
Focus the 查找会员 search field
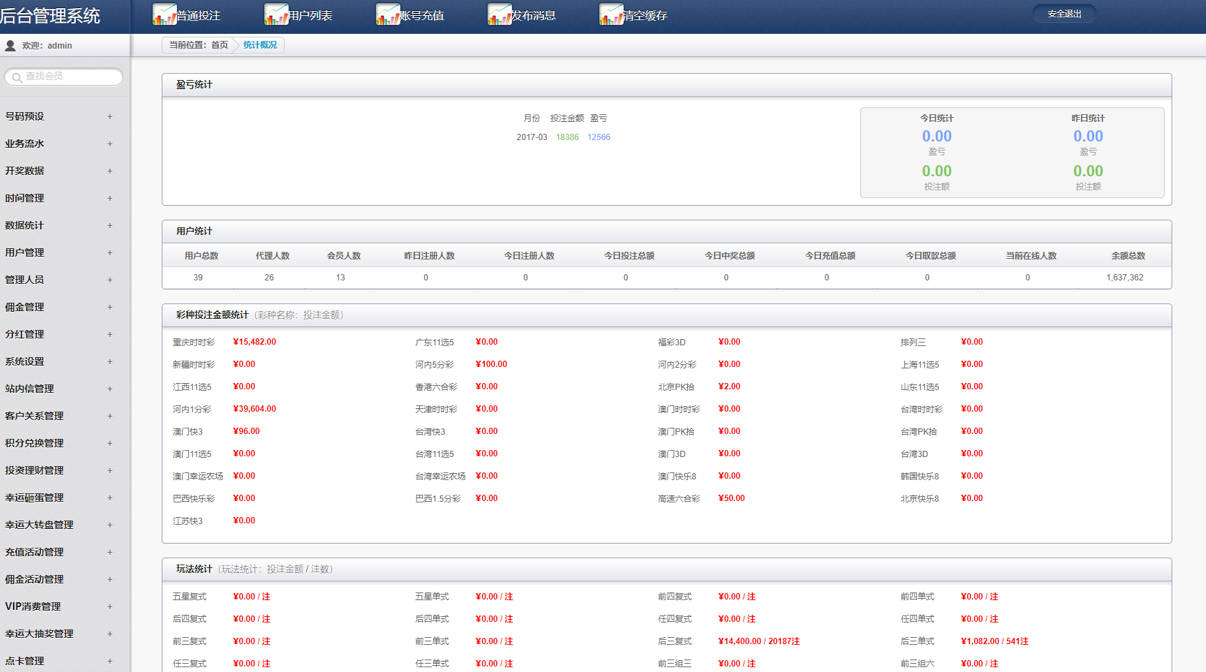pyautogui.click(x=64, y=76)
